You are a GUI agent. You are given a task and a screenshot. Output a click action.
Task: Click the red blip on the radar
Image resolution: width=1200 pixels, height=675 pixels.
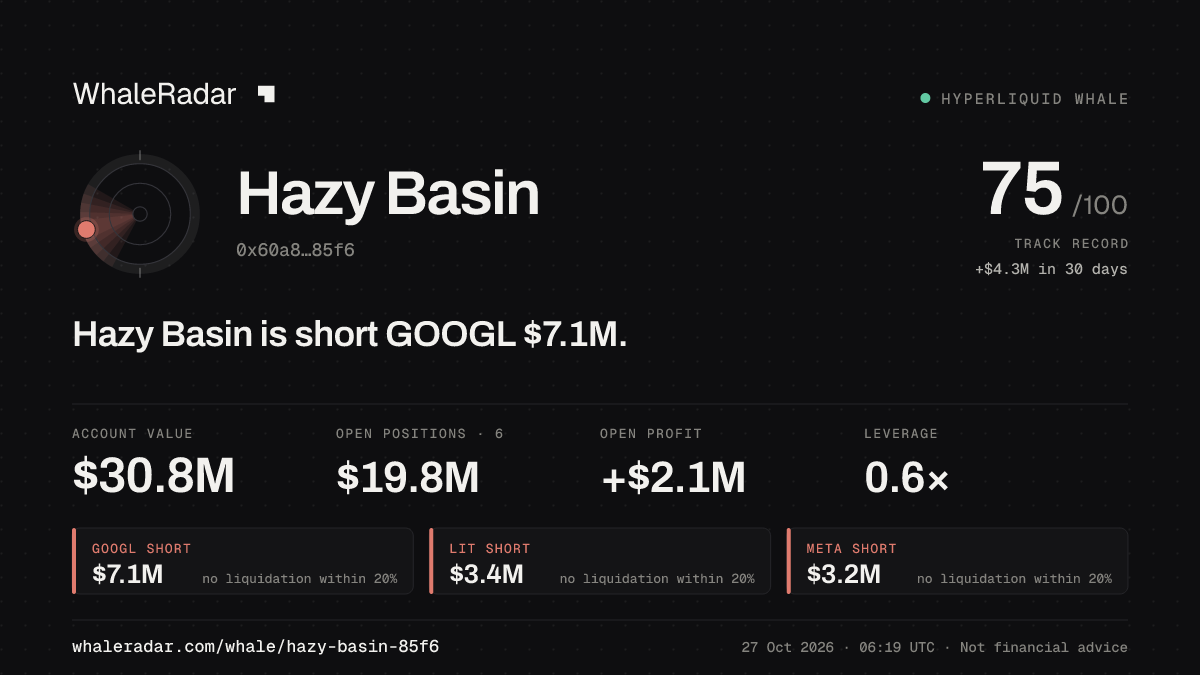pos(86,229)
